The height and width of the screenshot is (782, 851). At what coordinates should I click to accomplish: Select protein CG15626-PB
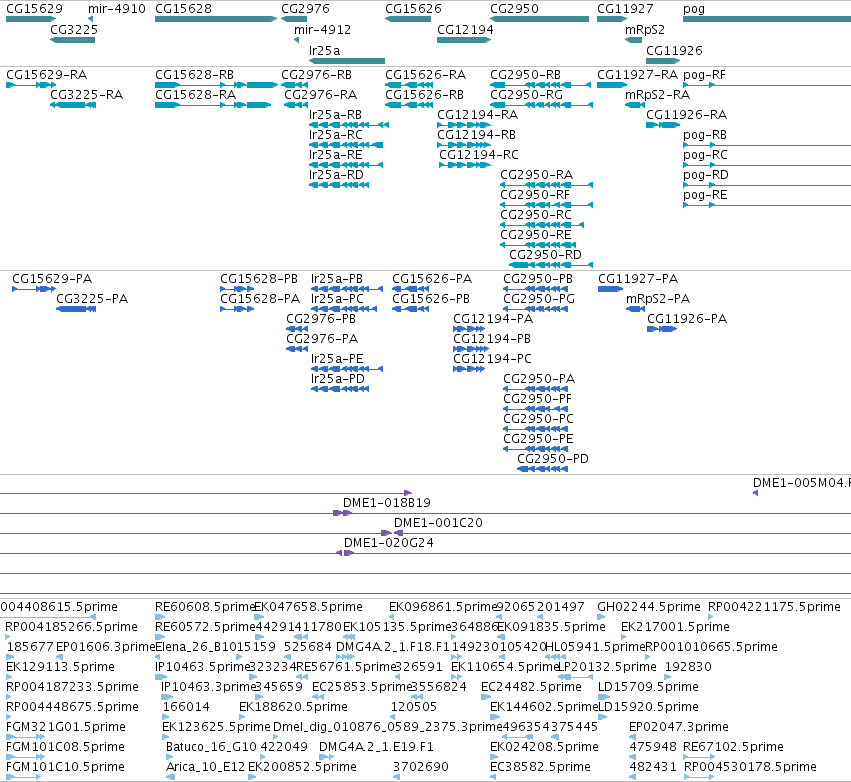point(410,309)
